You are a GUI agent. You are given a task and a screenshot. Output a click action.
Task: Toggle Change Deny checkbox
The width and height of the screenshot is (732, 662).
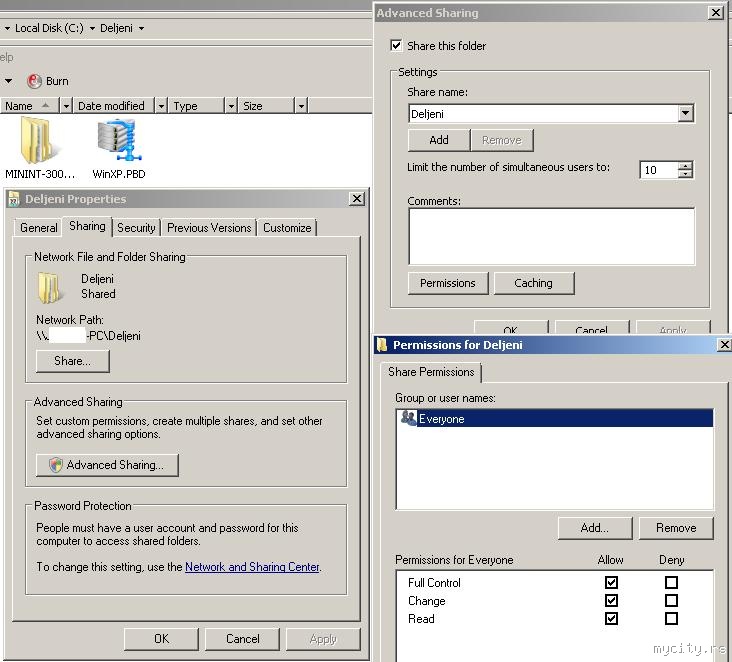tap(671, 600)
